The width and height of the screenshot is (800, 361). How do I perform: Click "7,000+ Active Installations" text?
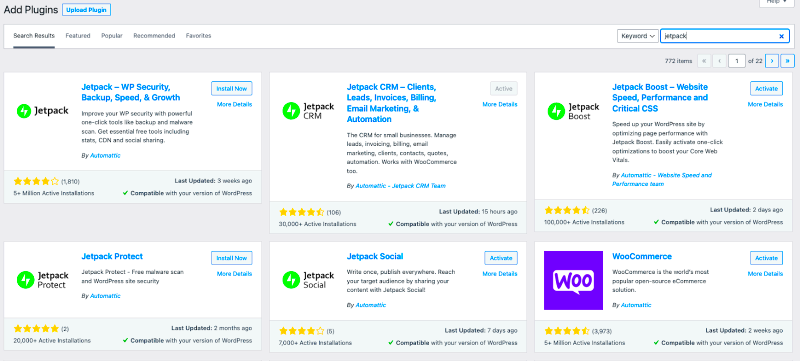click(316, 343)
